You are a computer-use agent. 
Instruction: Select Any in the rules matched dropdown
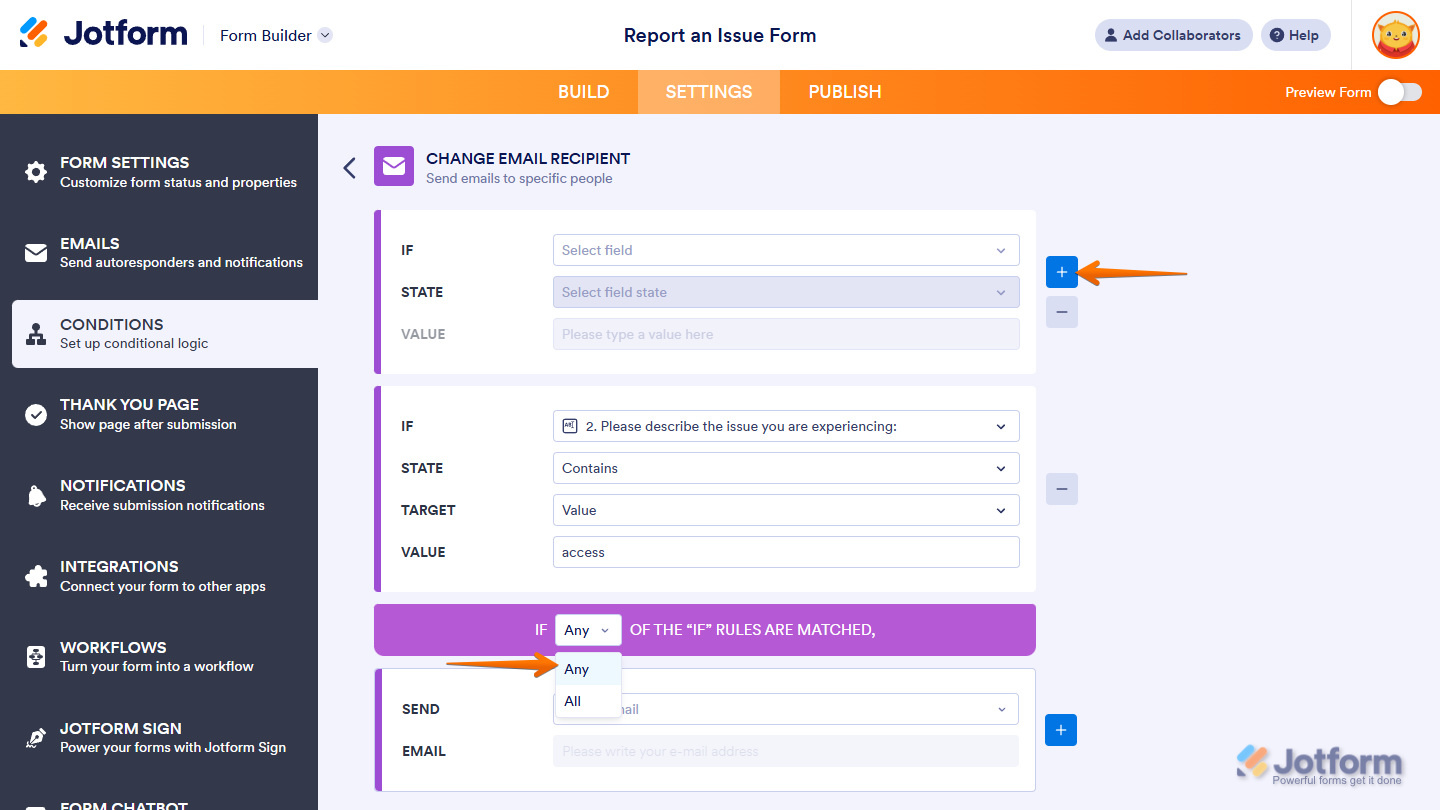(x=587, y=629)
